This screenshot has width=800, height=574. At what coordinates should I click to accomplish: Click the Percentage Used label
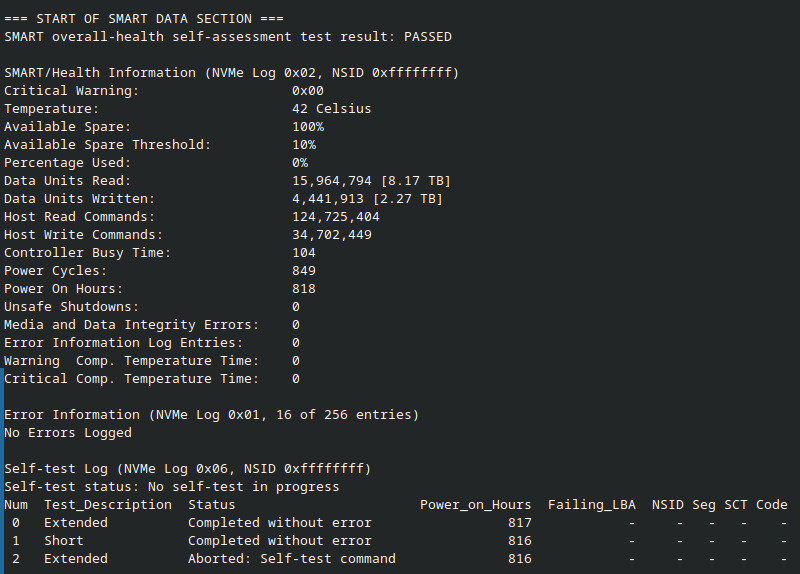tap(67, 163)
